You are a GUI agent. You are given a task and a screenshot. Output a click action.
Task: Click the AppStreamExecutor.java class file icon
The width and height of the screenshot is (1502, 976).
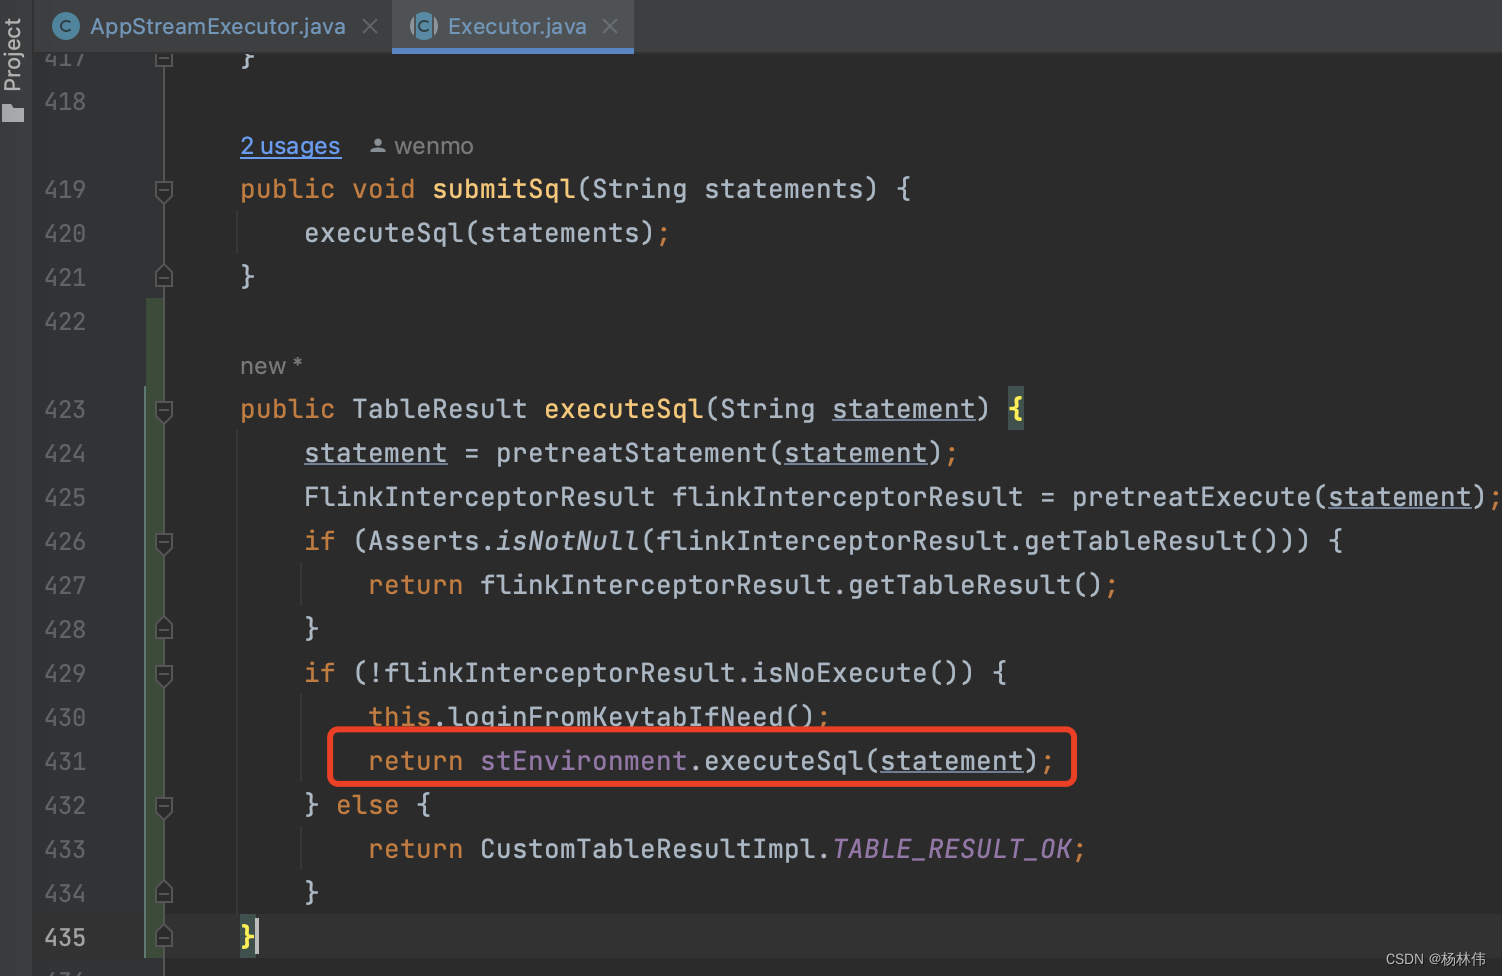pyautogui.click(x=65, y=26)
